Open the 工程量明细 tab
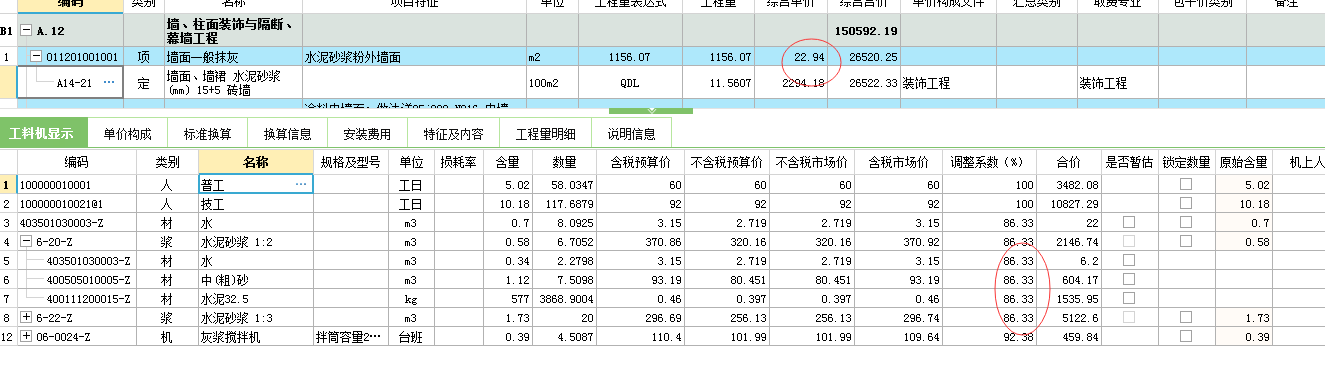 [545, 133]
